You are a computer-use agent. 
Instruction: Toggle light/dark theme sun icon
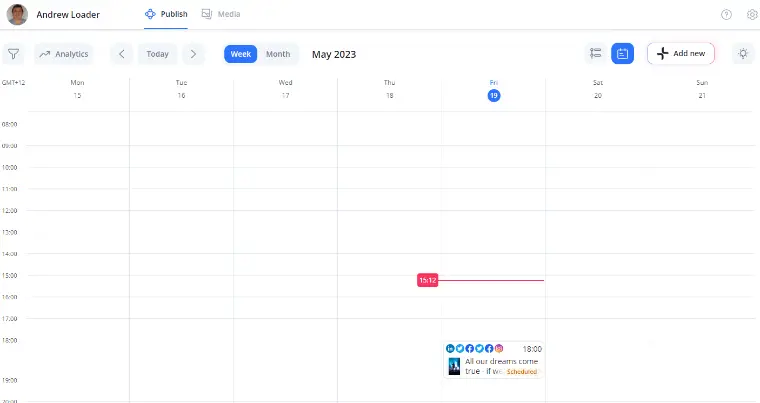click(x=743, y=54)
